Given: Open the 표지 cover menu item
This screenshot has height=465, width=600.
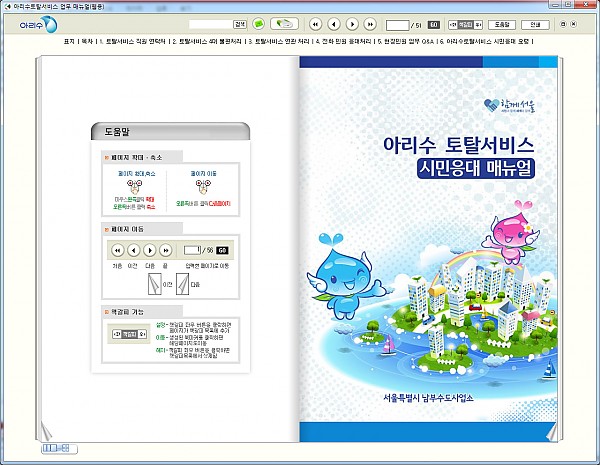Looking at the screenshot, I should coord(69,41).
